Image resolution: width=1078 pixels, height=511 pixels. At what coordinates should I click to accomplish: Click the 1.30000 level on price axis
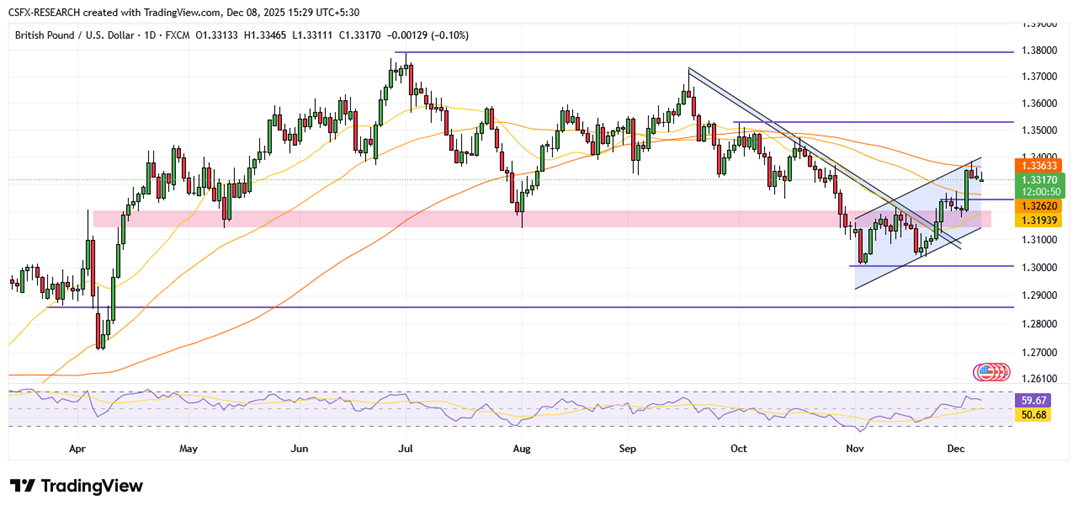coord(1041,267)
